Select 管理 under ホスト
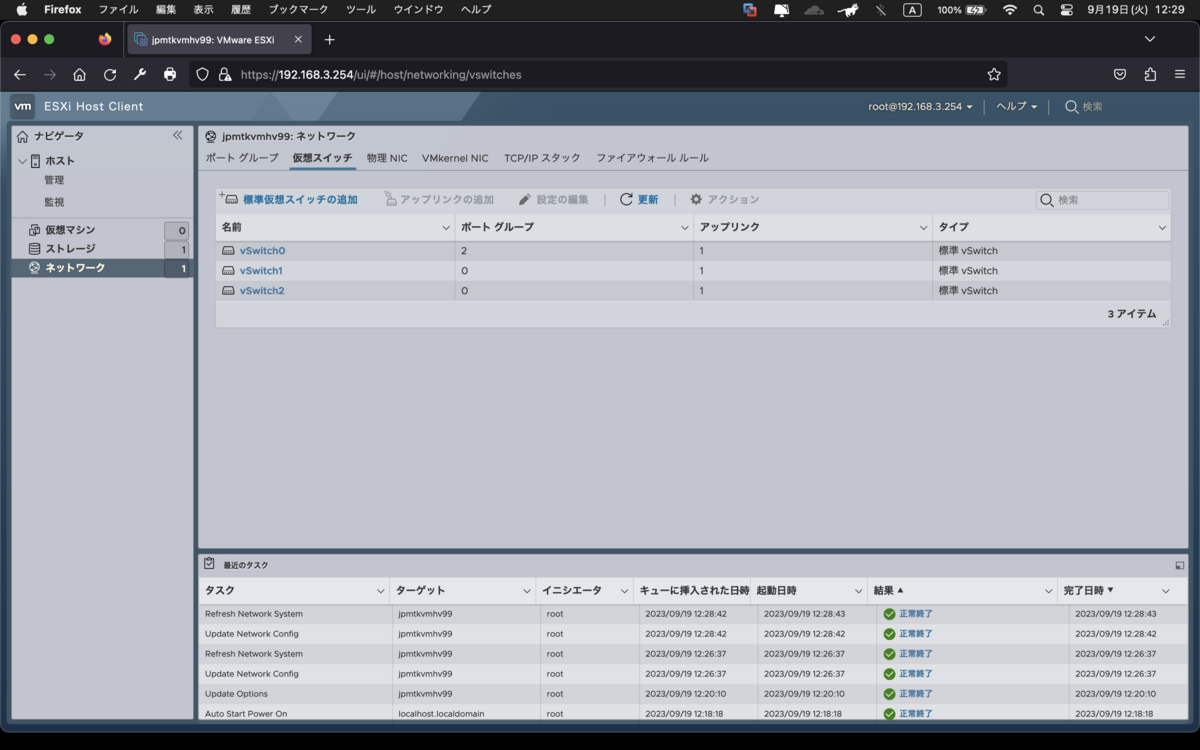Image resolution: width=1200 pixels, height=750 pixels. 54,181
